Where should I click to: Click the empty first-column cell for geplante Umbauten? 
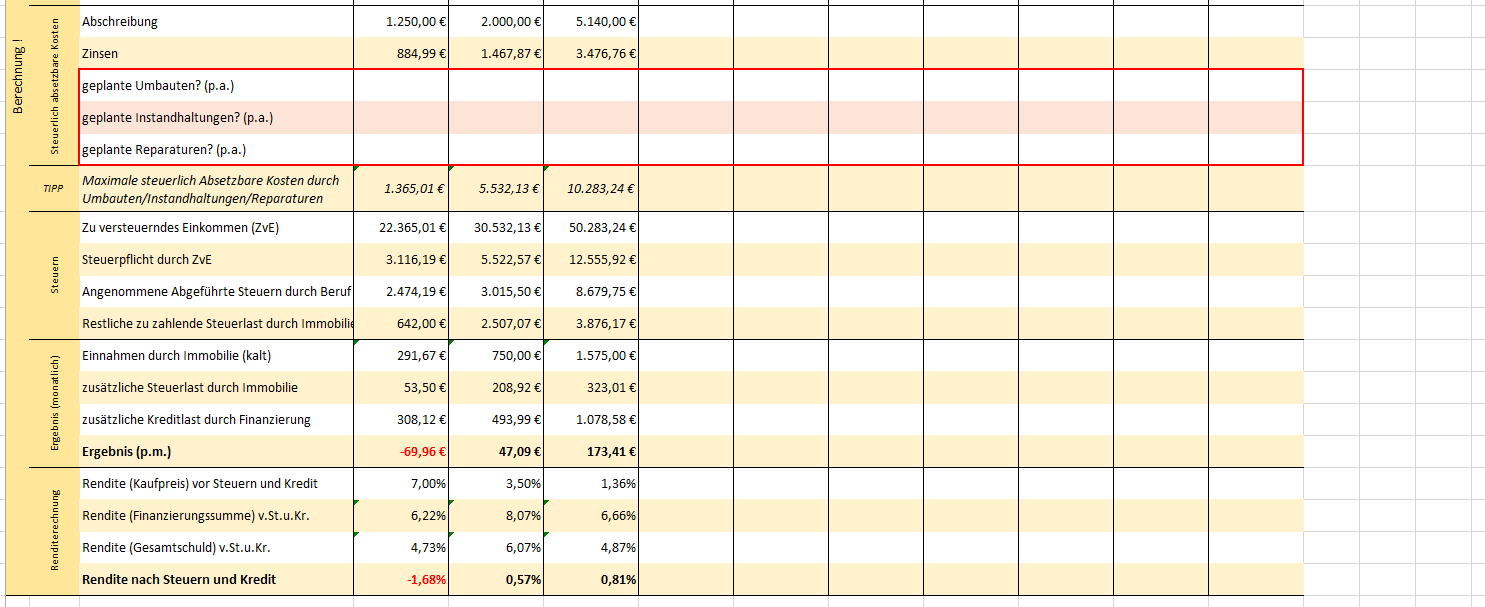tap(401, 86)
